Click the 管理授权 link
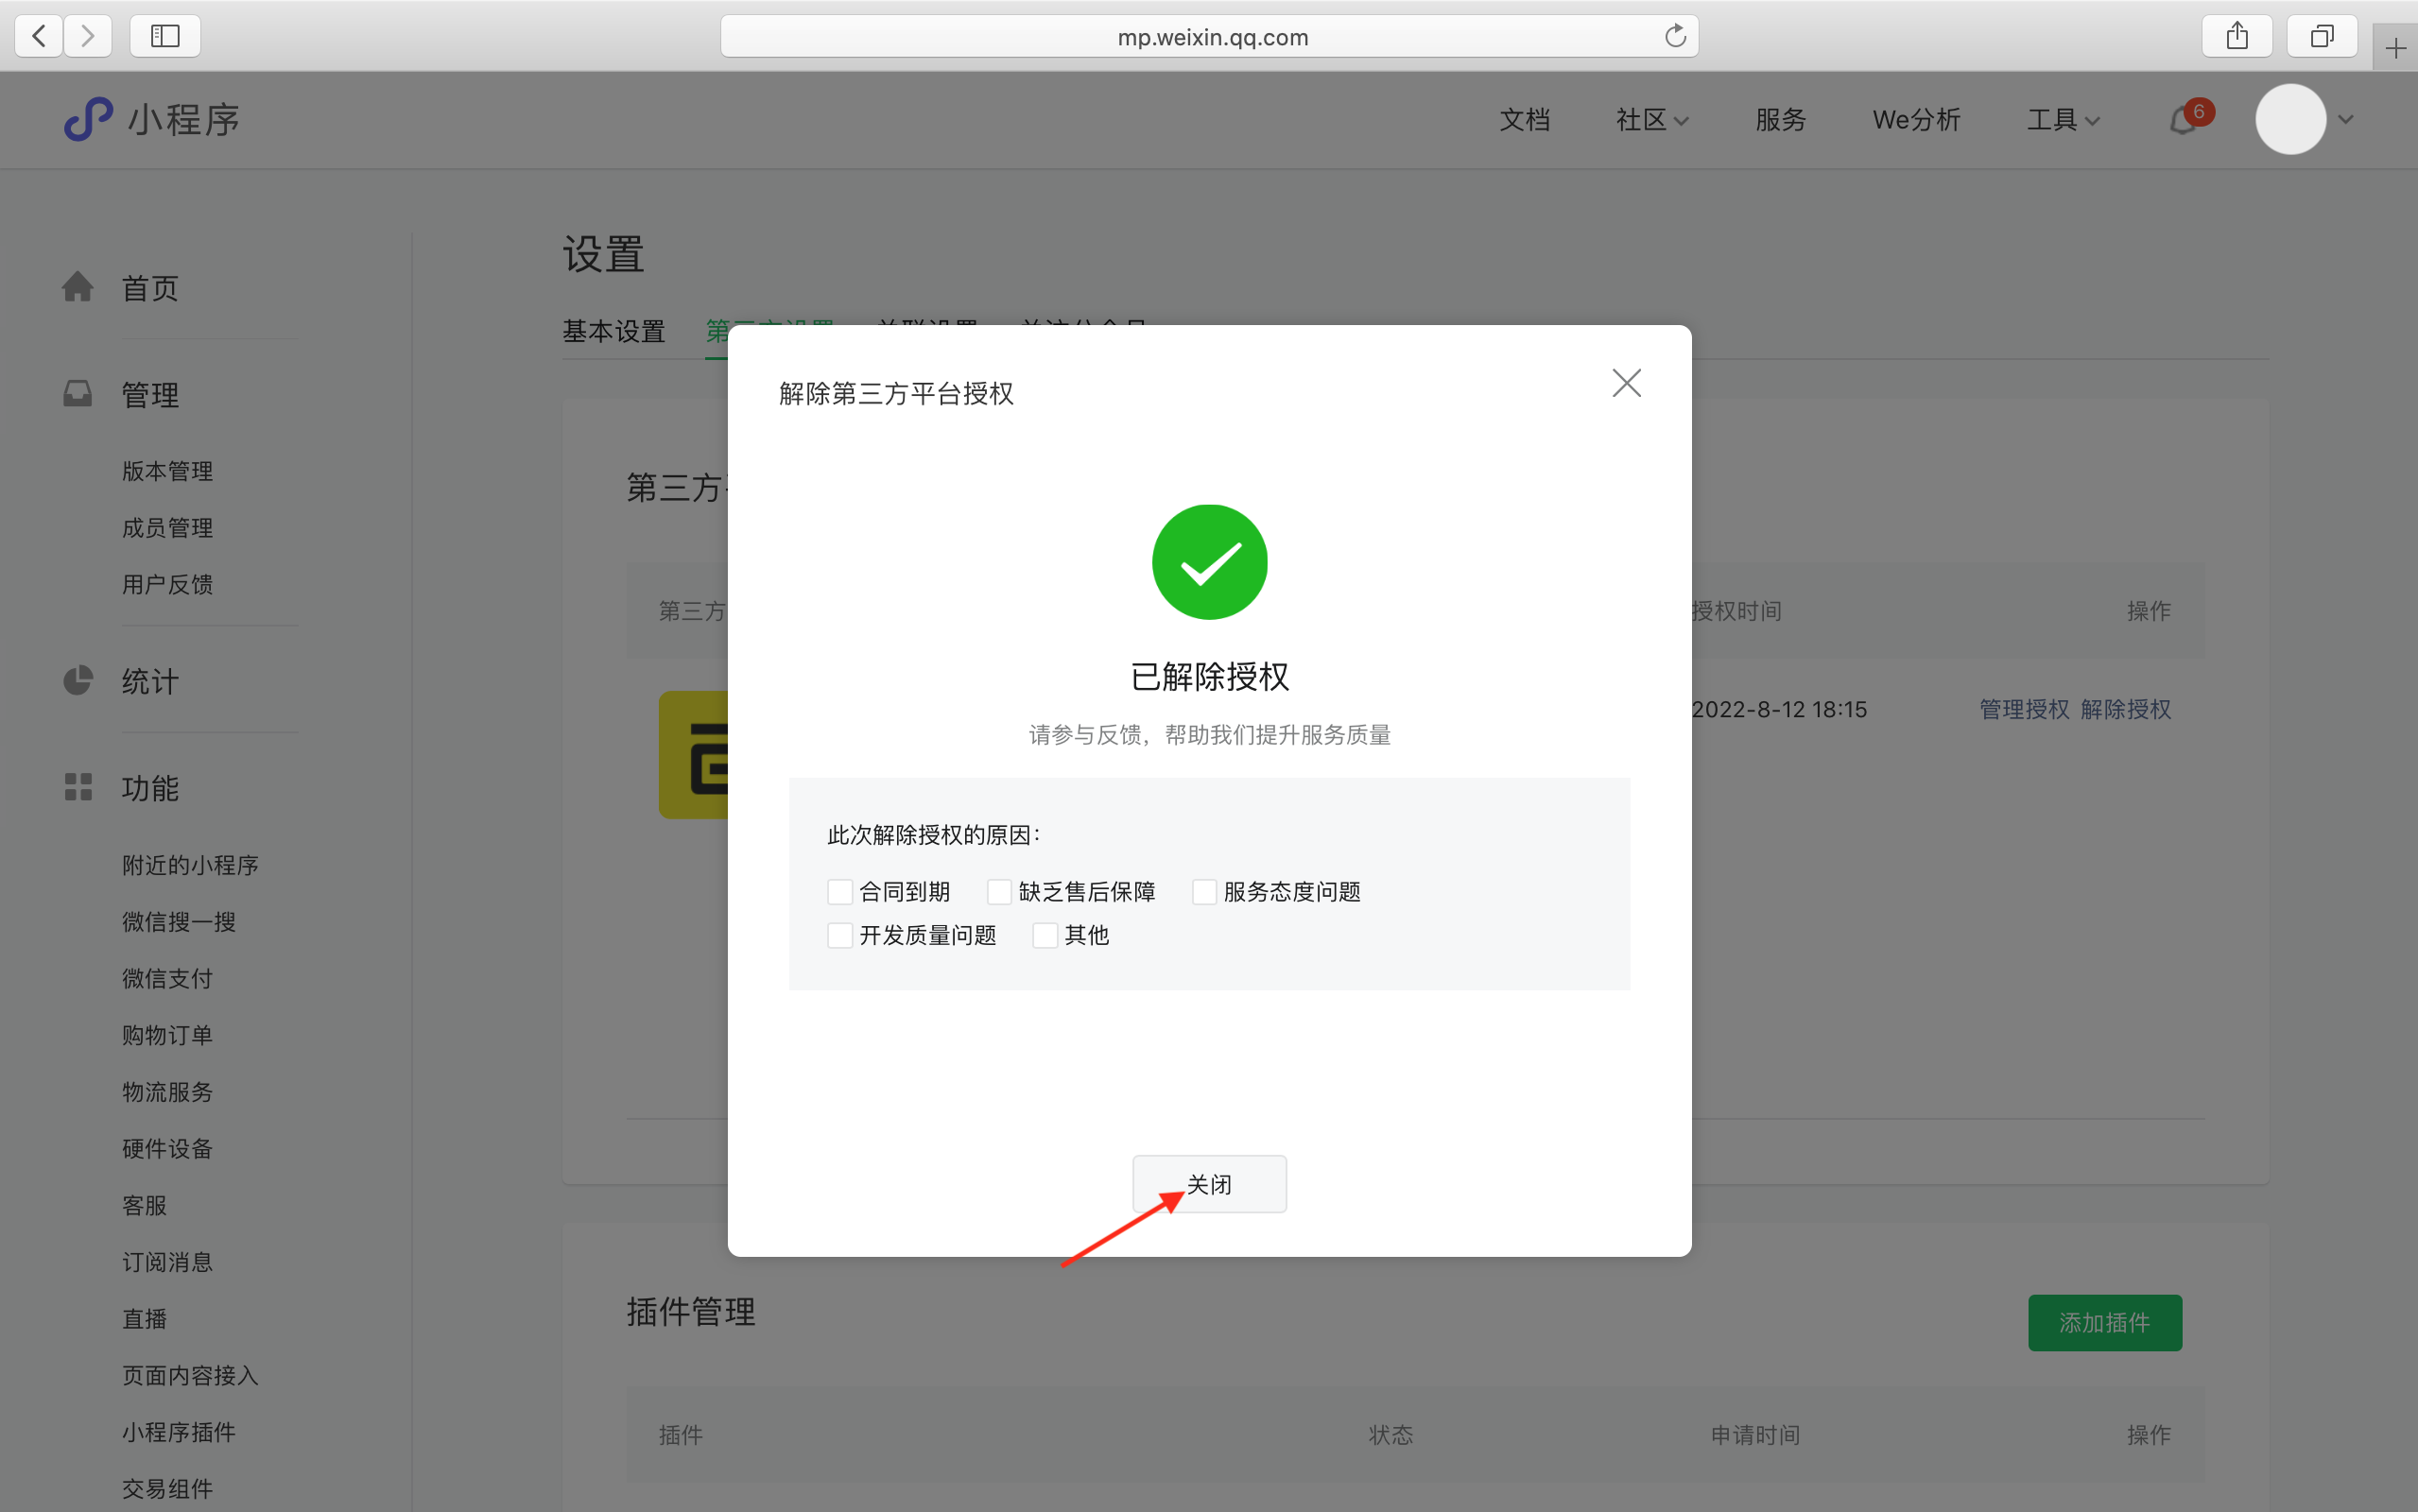The width and height of the screenshot is (2418, 1512). click(2024, 709)
